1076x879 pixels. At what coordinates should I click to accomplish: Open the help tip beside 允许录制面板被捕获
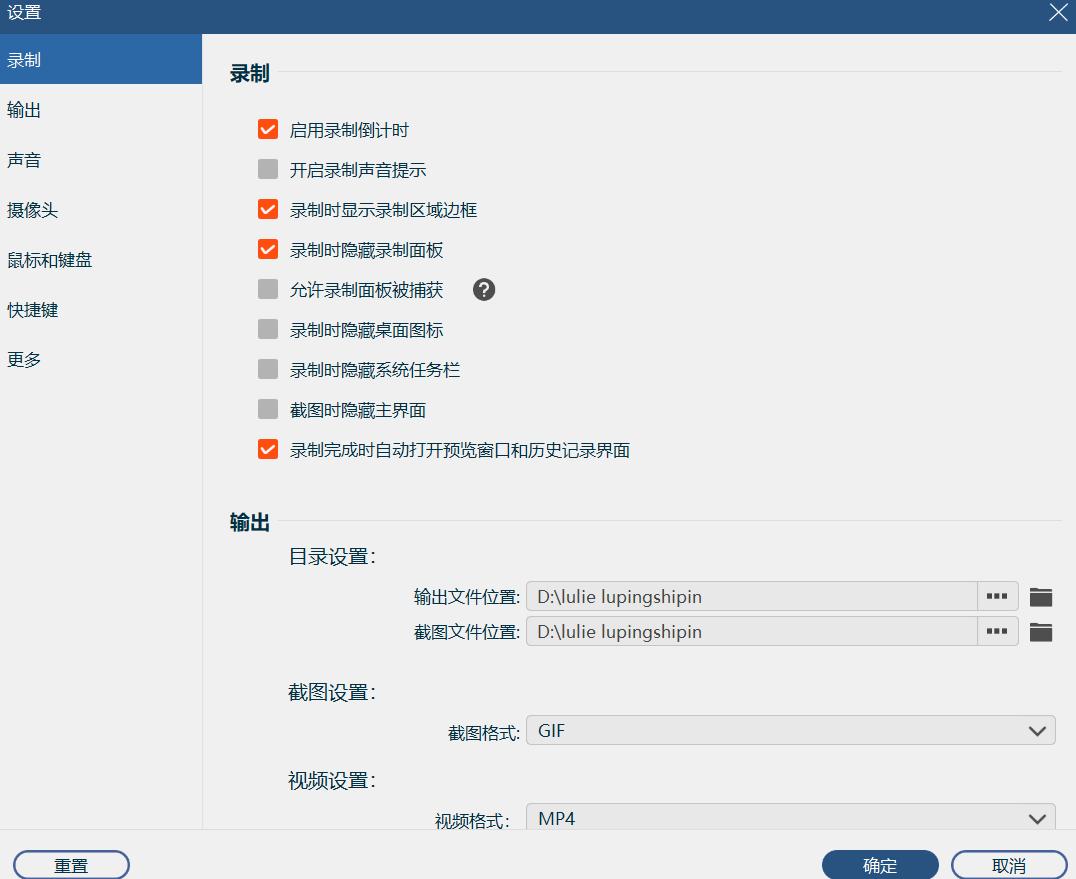coord(484,290)
